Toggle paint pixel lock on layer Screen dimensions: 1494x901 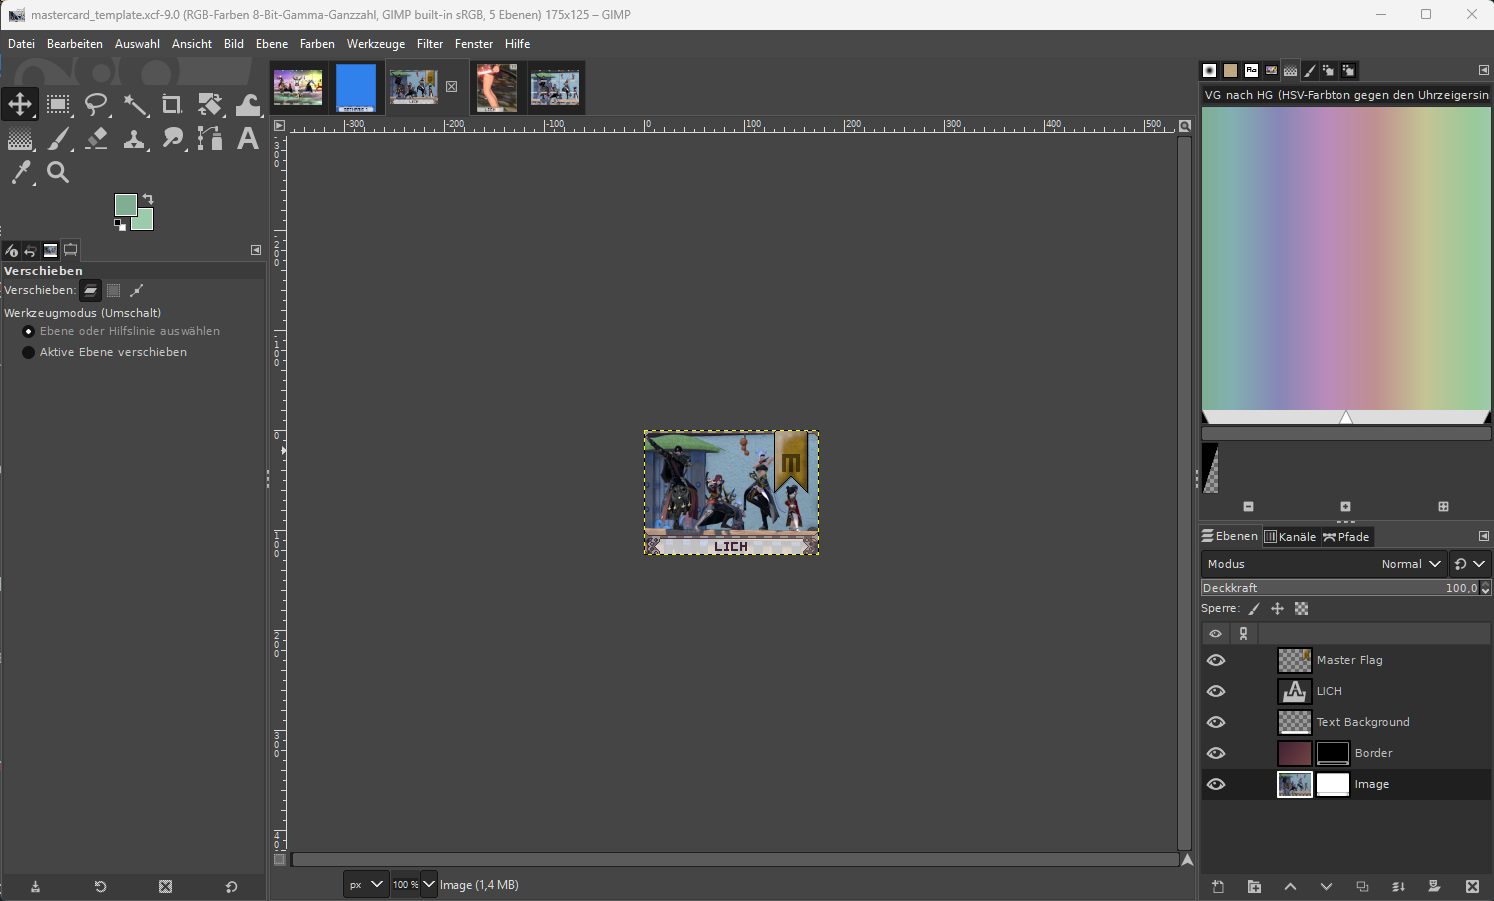(x=1254, y=608)
